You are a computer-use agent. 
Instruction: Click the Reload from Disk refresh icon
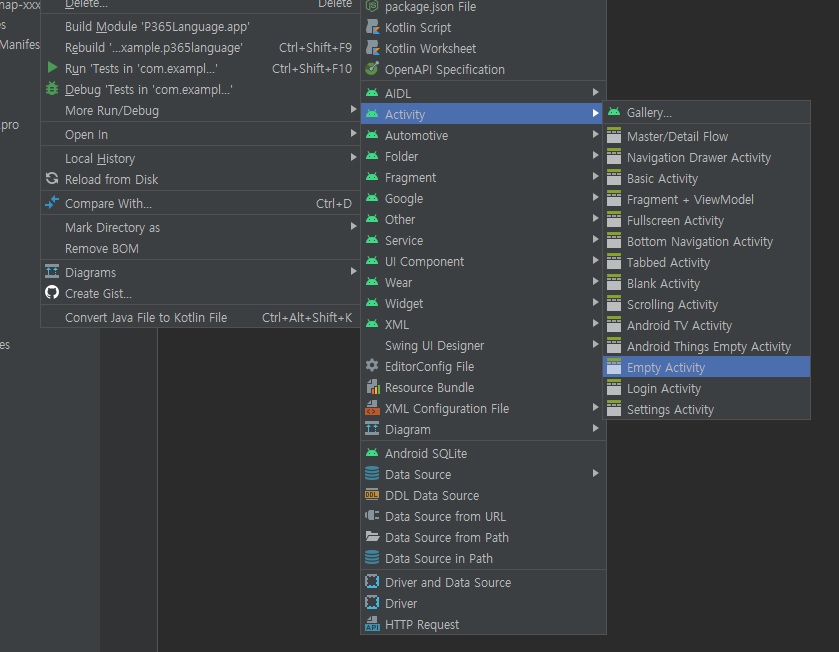tap(52, 178)
